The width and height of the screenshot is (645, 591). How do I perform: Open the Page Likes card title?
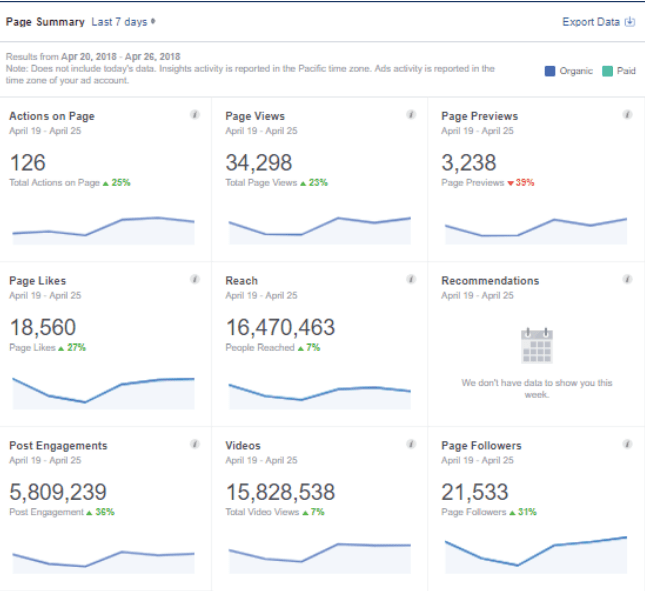(x=38, y=281)
